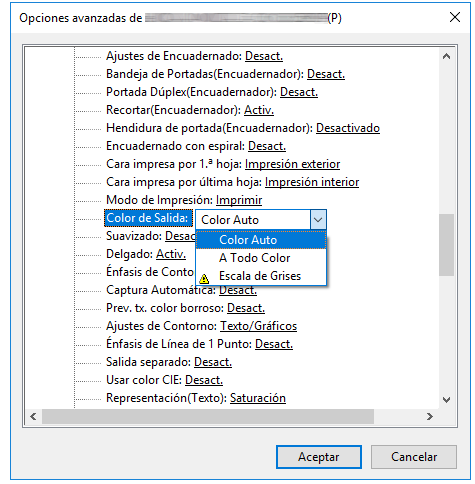Screen dimensions: 475x484
Task: Change Modo de Impresión value Imprimir
Action: 239,200
